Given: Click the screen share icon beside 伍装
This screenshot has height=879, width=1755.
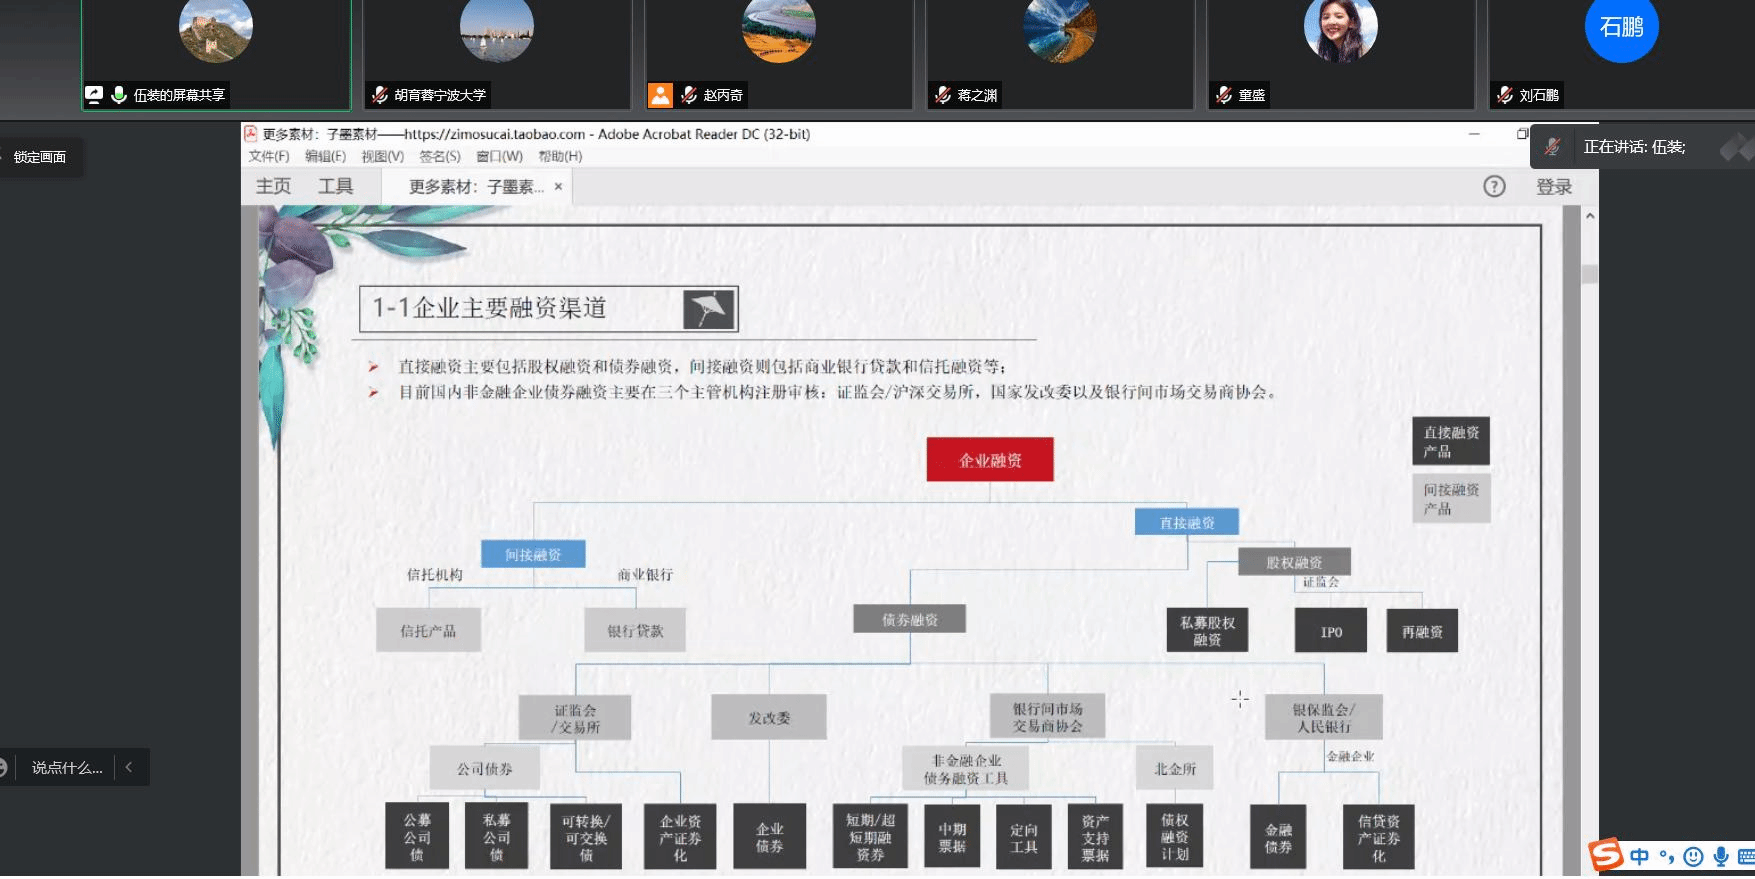Looking at the screenshot, I should (94, 95).
